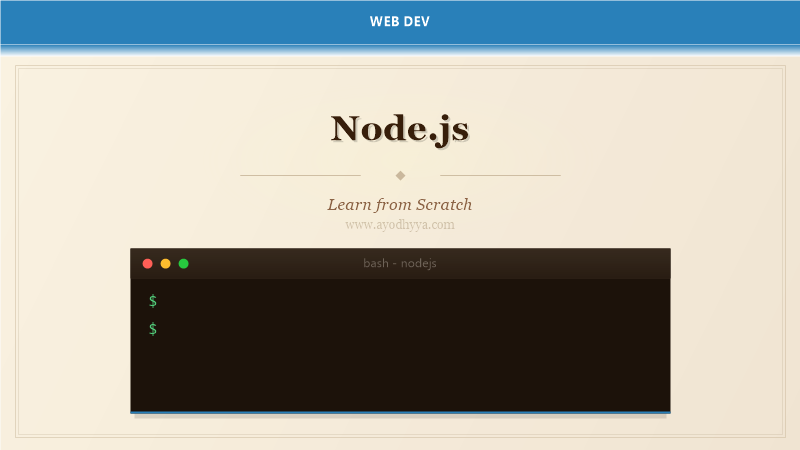Select the Learn from Scratch subtitle
This screenshot has width=800, height=450.
(x=399, y=205)
